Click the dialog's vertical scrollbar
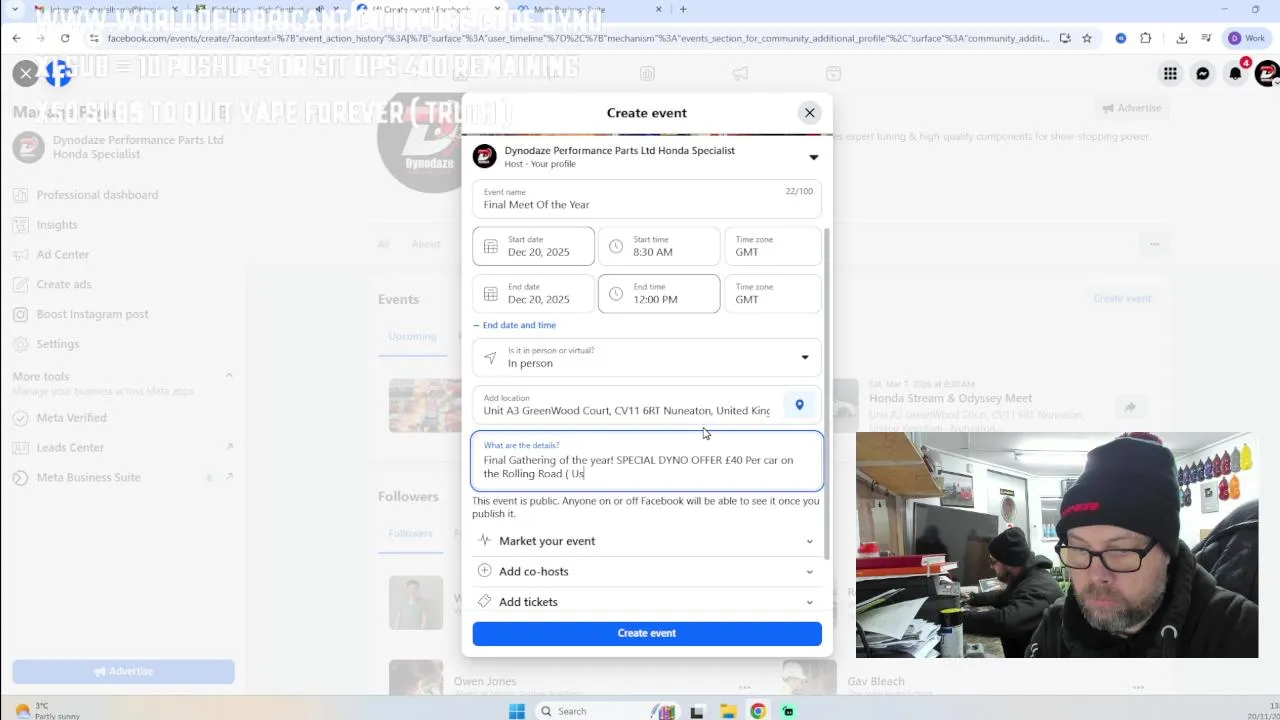The width and height of the screenshot is (1280, 720). 826,395
